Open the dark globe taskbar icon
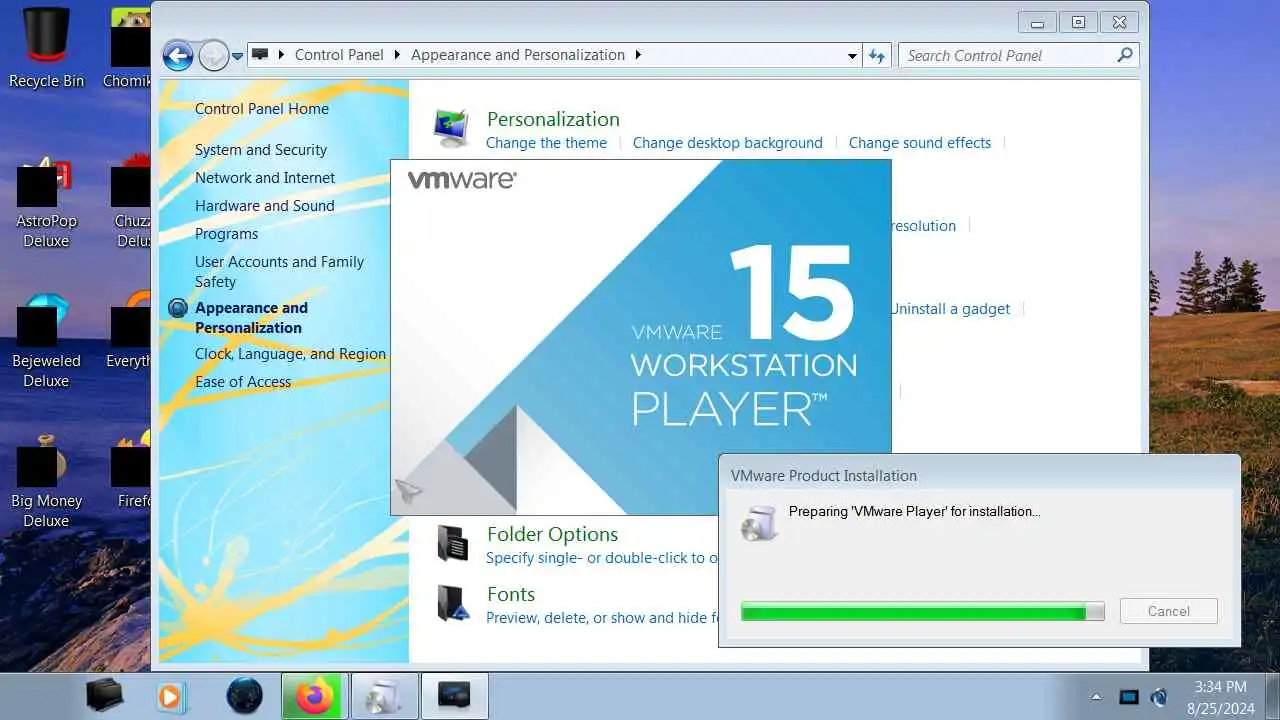This screenshot has width=1280, height=720. tap(244, 696)
